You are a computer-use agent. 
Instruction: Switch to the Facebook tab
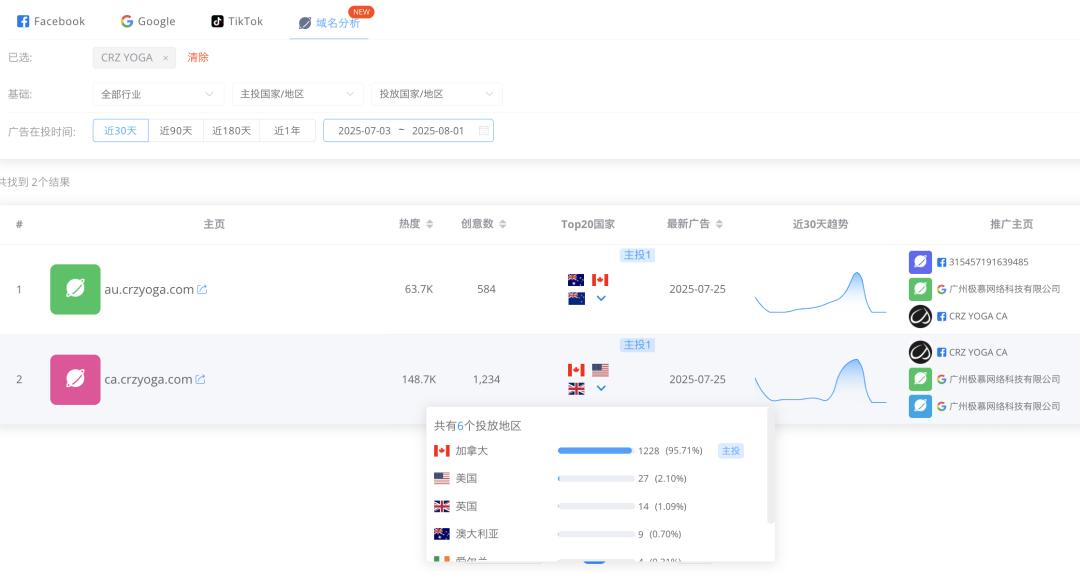pyautogui.click(x=51, y=21)
